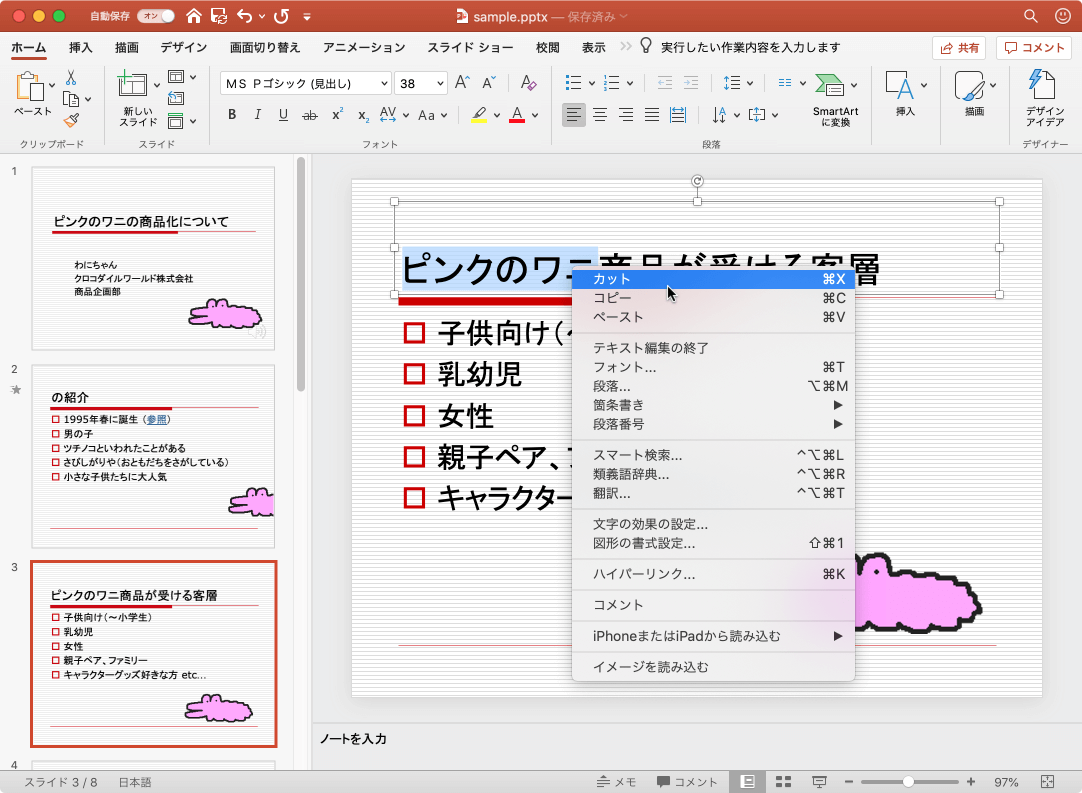Expand the font color dropdown arrow
This screenshot has width=1082, height=793.
(535, 115)
